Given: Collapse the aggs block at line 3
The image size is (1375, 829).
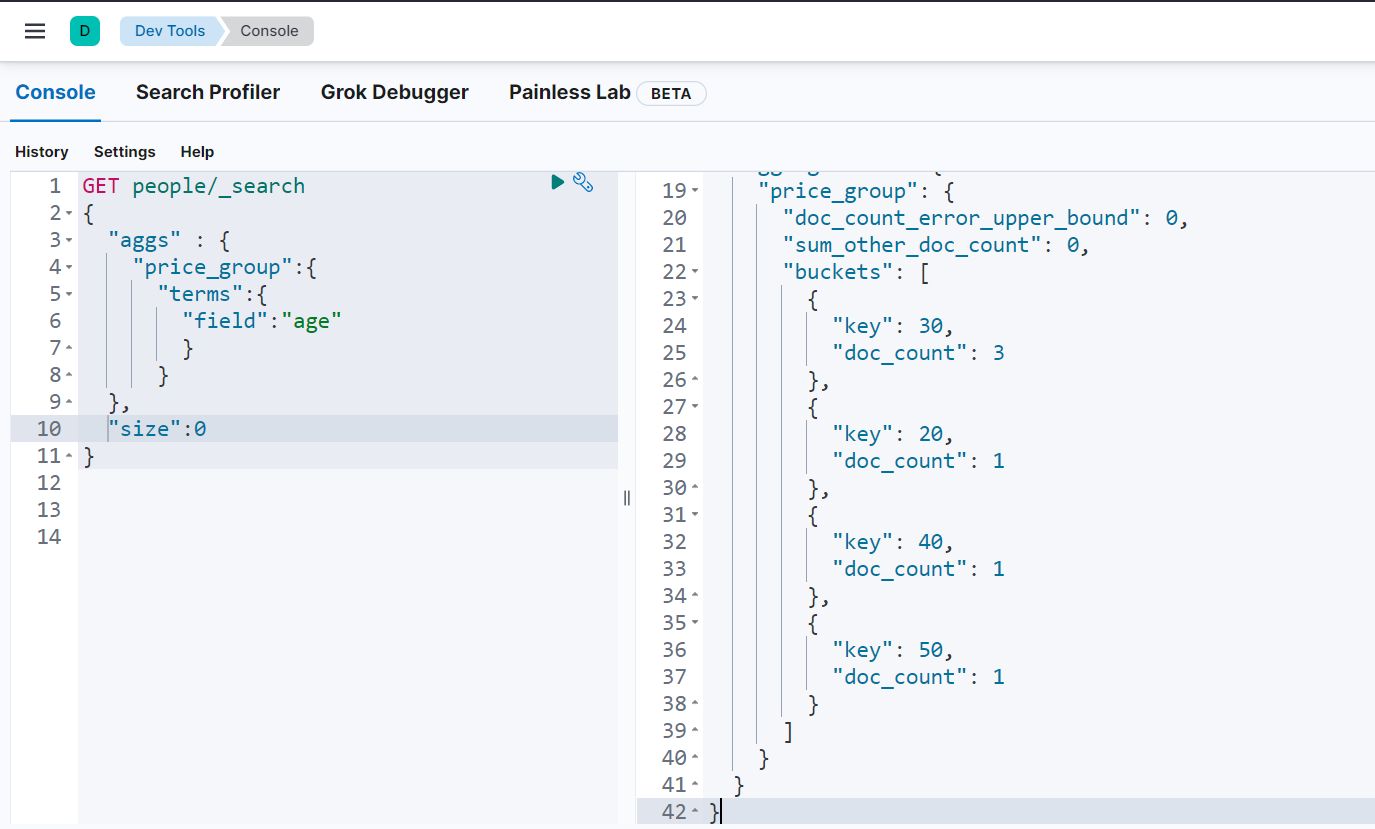Looking at the screenshot, I should [x=69, y=241].
